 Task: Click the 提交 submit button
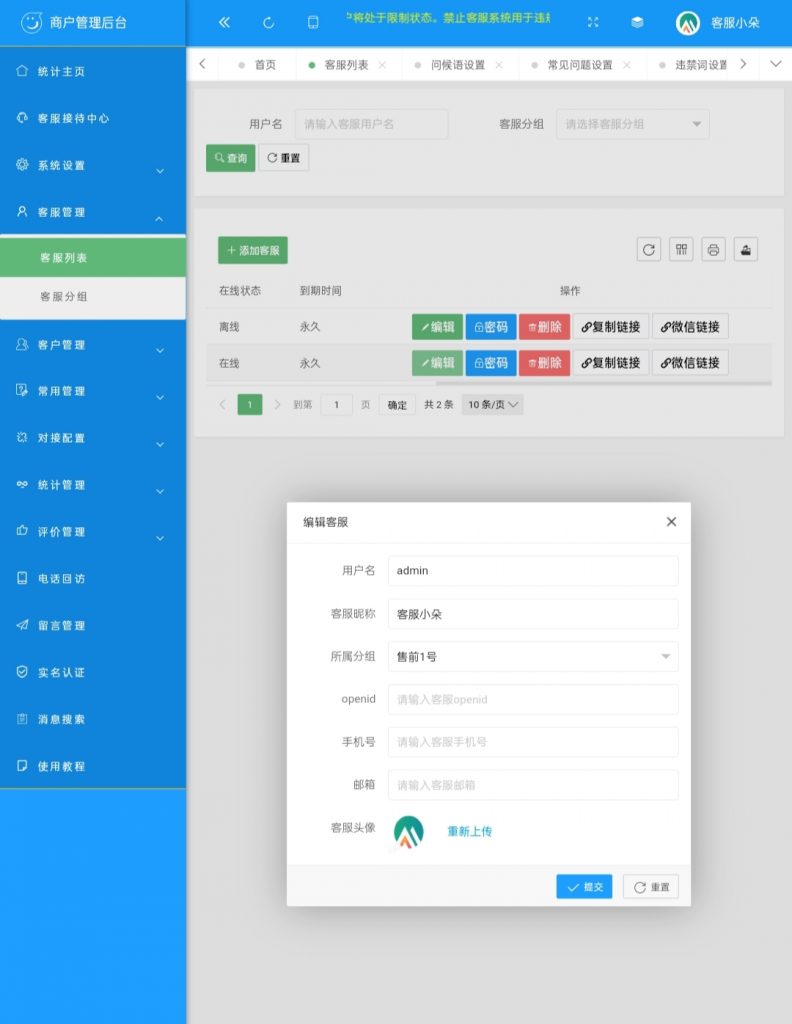(x=584, y=887)
